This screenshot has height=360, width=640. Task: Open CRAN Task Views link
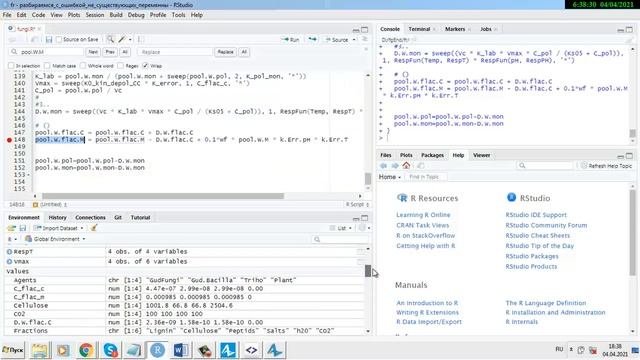[x=422, y=225]
